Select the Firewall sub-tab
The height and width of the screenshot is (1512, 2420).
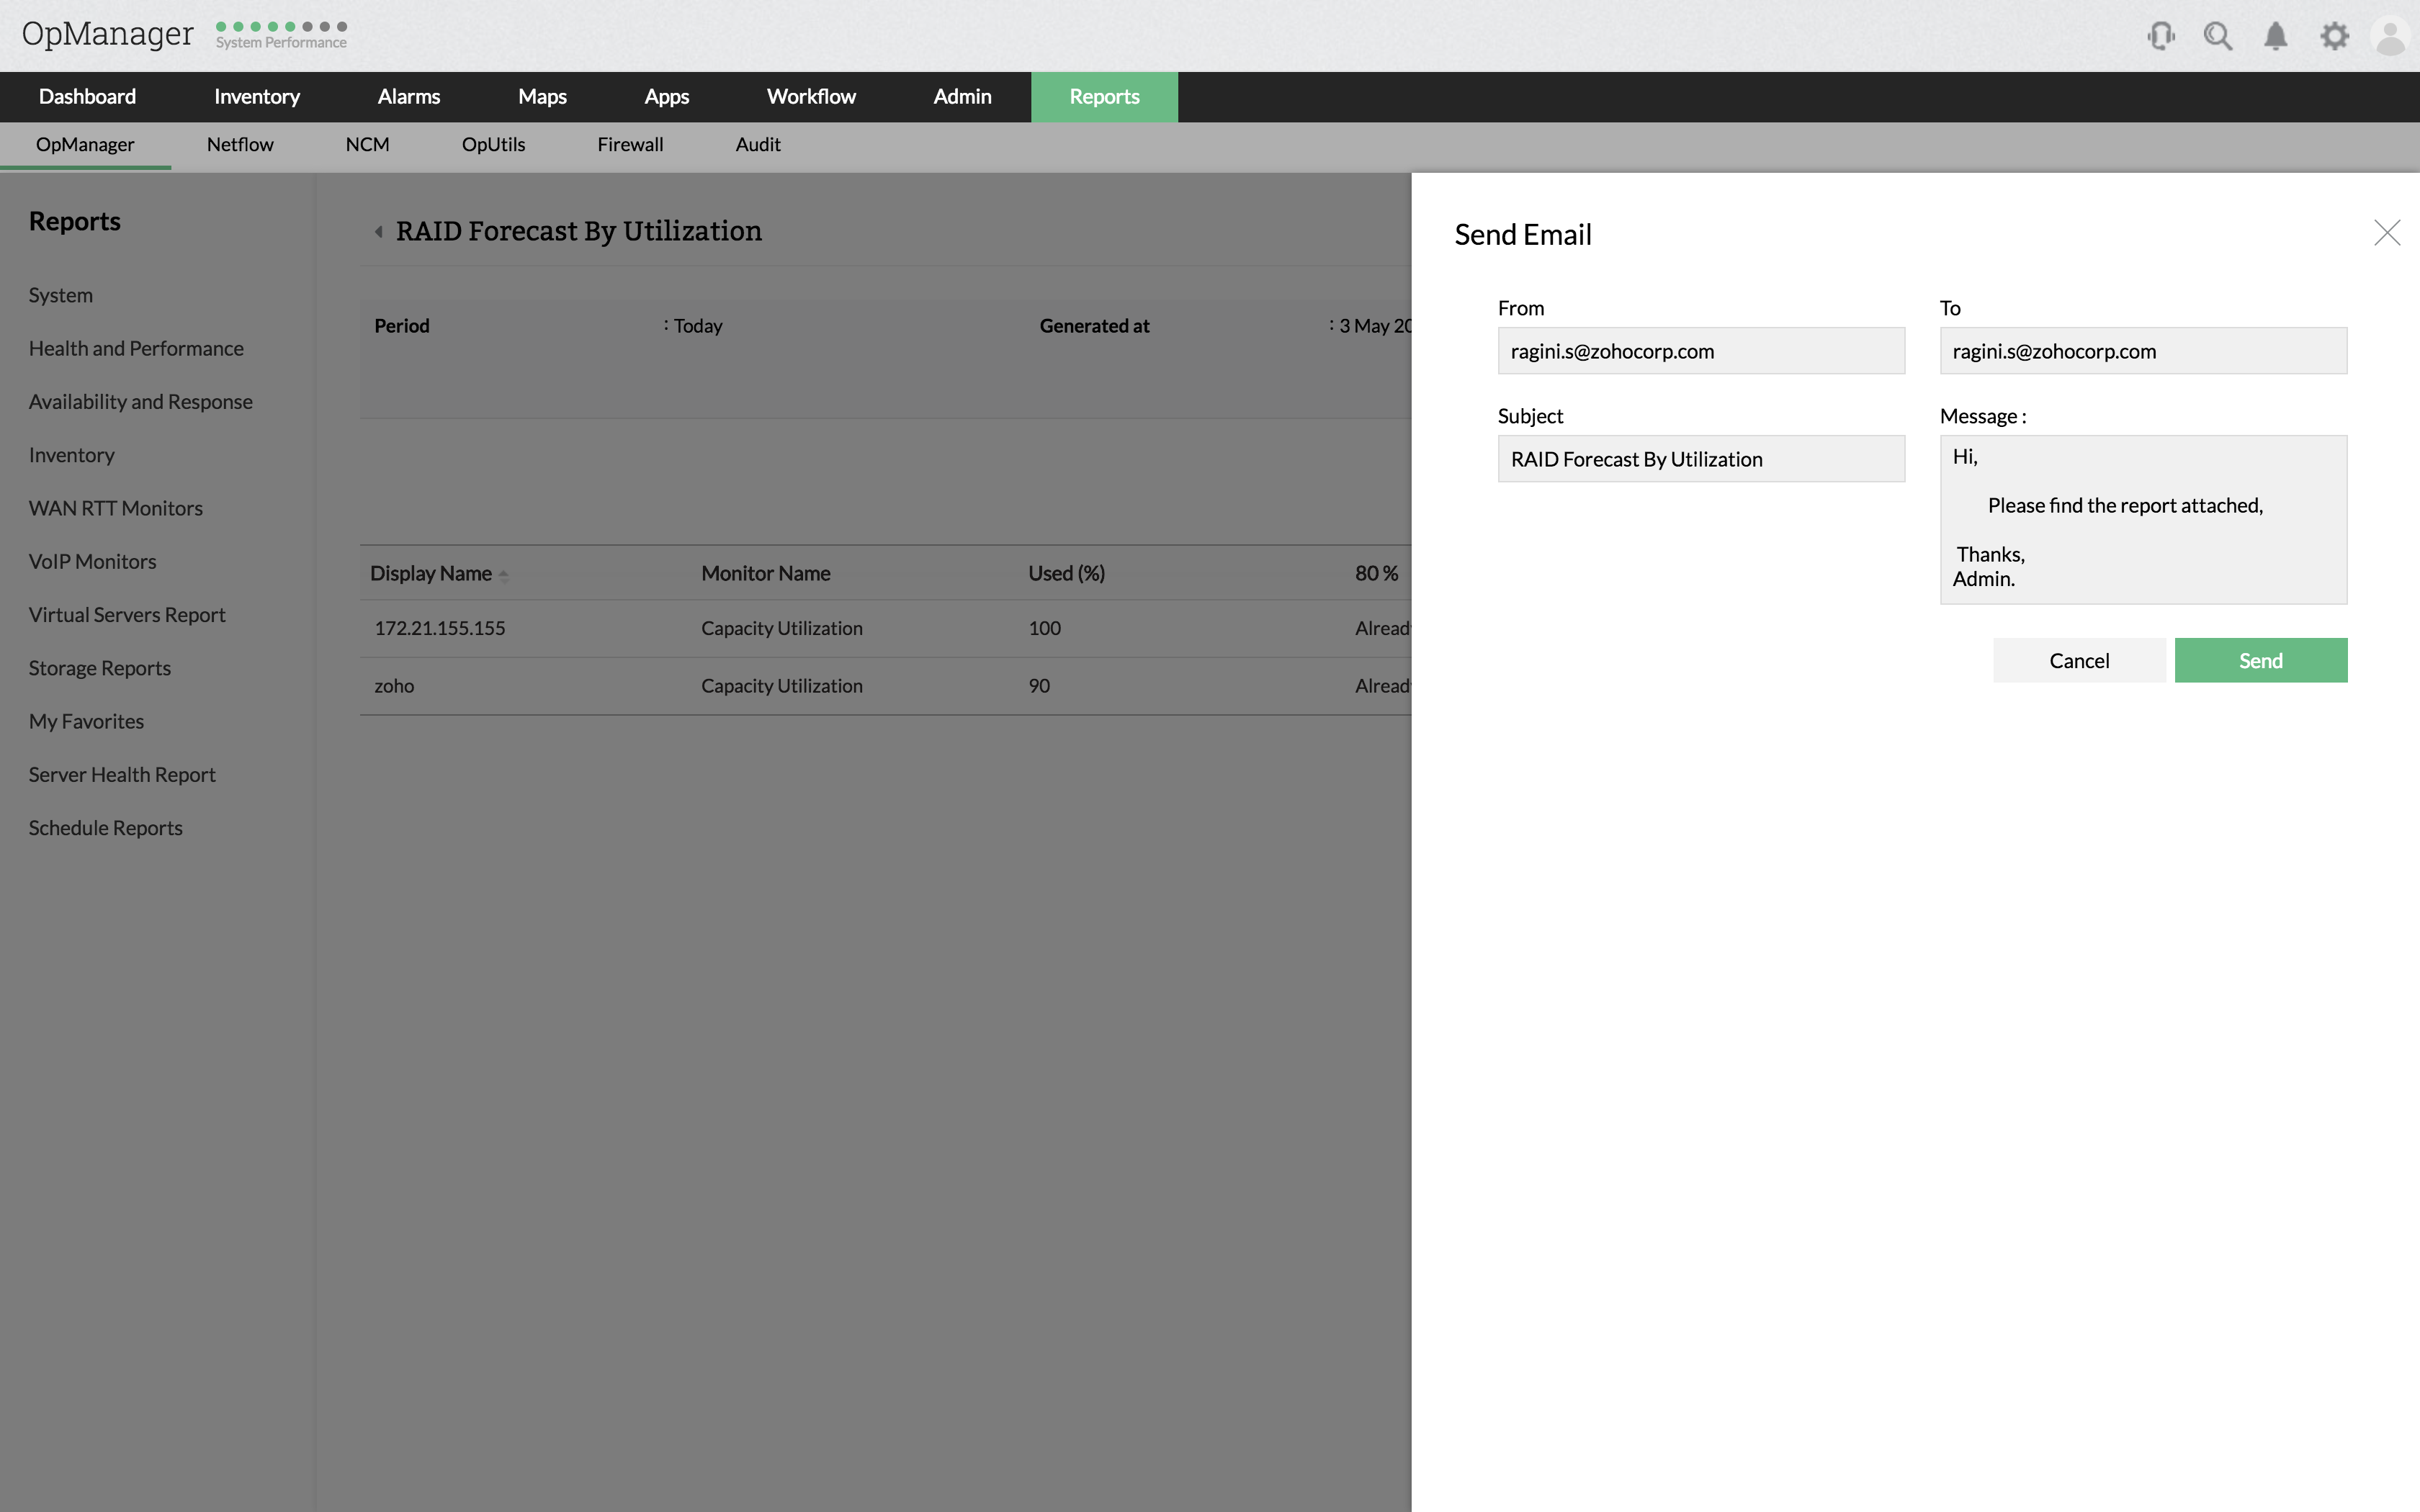[x=630, y=145]
